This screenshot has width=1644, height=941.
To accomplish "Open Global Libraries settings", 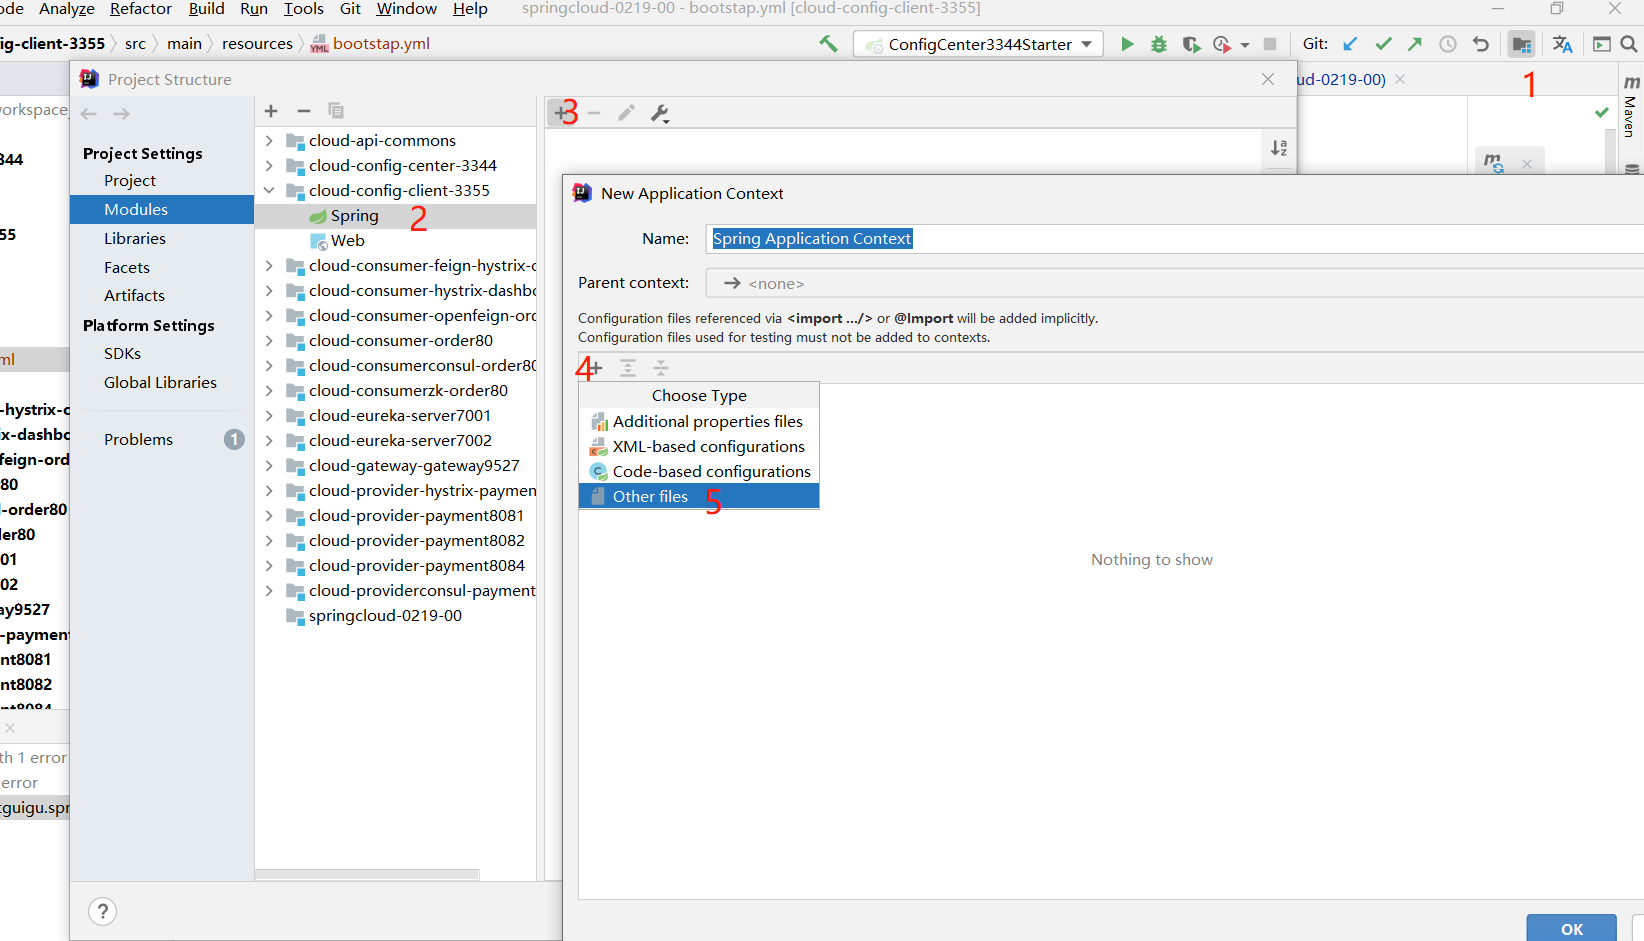I will tap(160, 383).
